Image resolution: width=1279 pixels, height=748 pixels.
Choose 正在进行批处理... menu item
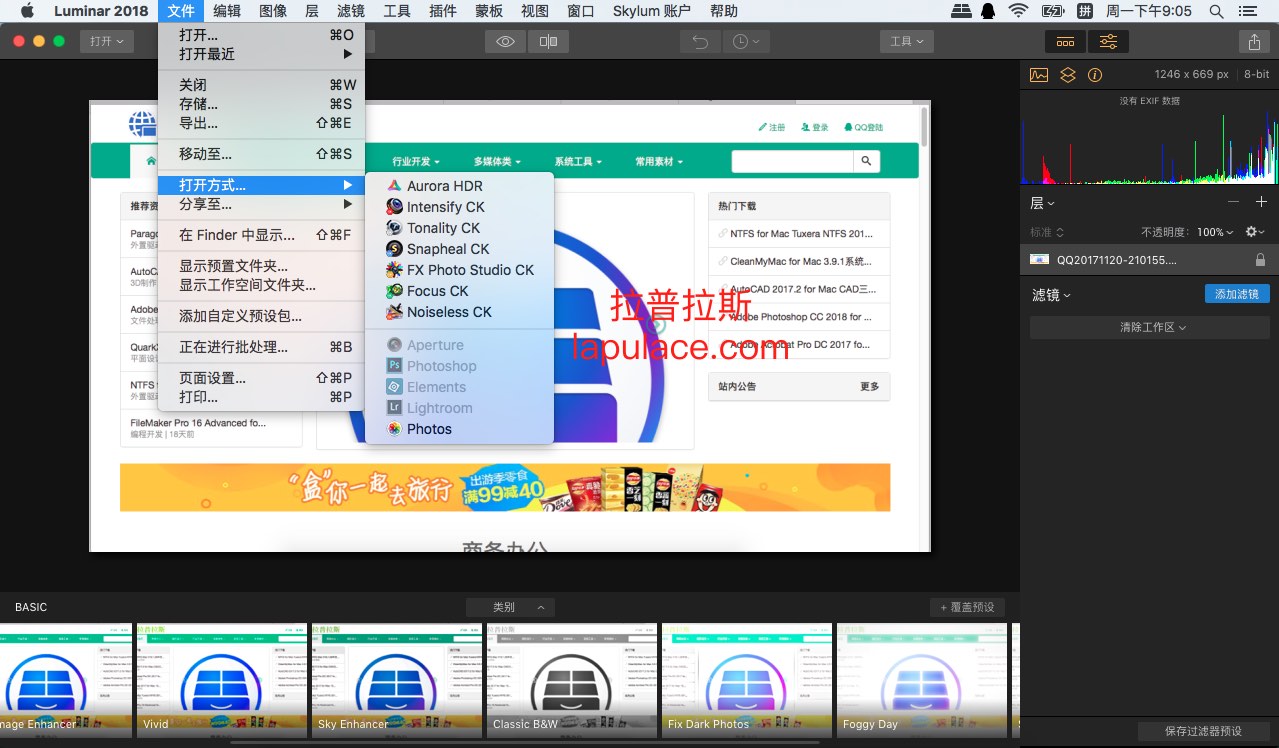click(261, 347)
